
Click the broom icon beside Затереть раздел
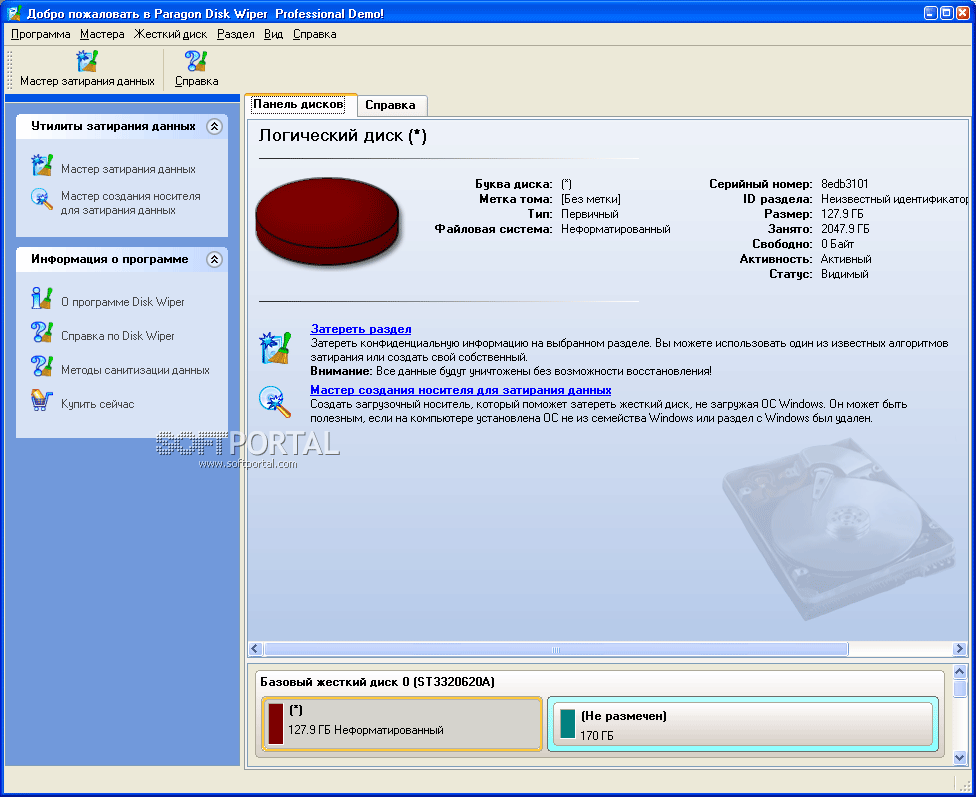point(275,347)
